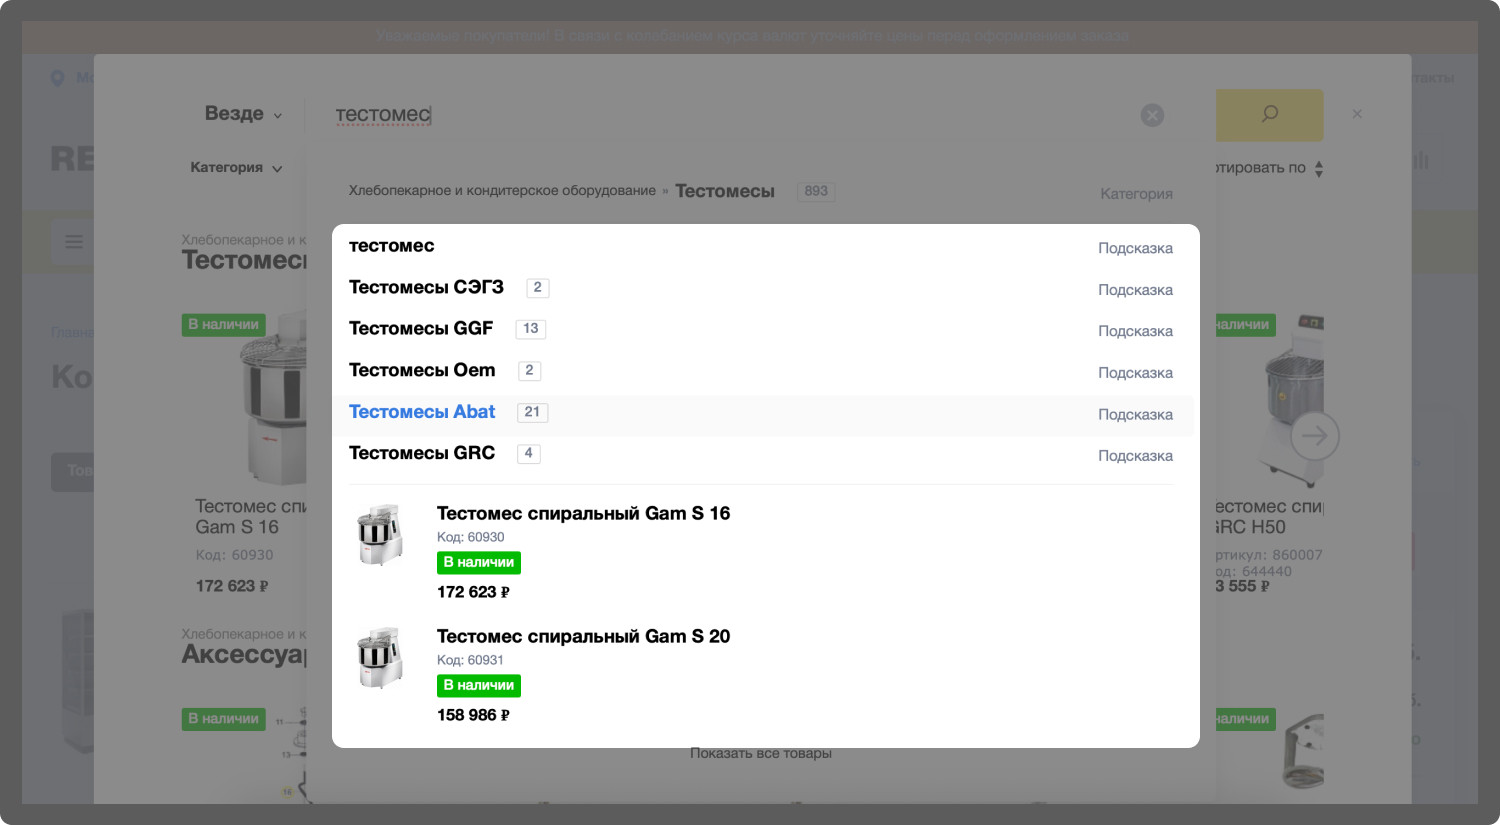1500x825 pixels.
Task: Click the count badge '893' next to Тестомесы
Action: [x=816, y=191]
